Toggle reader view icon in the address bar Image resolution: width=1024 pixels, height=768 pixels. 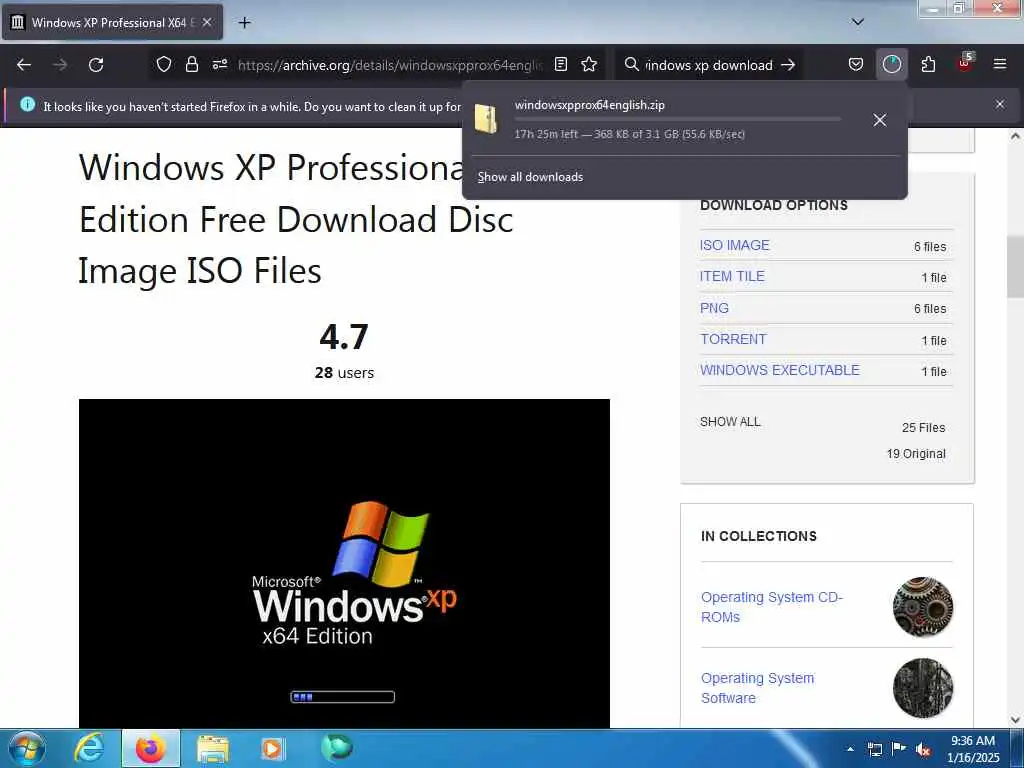[x=561, y=64]
